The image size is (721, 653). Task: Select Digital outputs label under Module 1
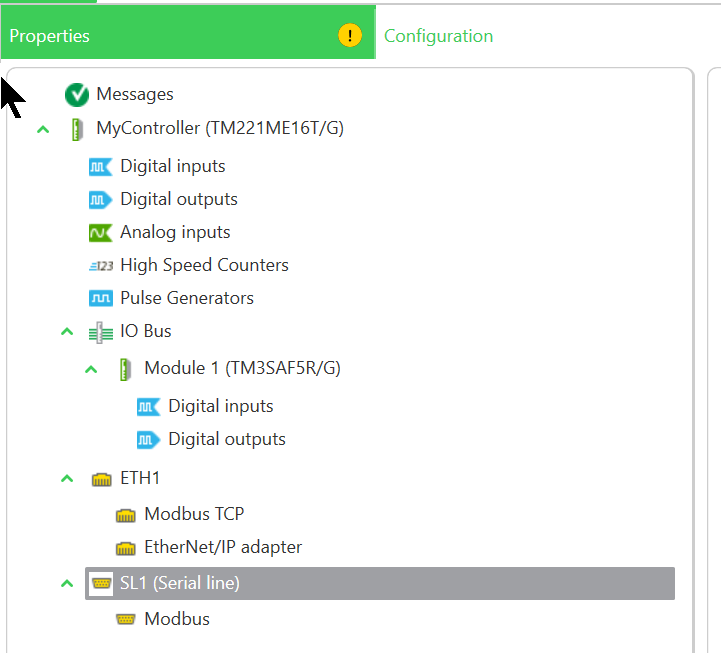point(227,440)
